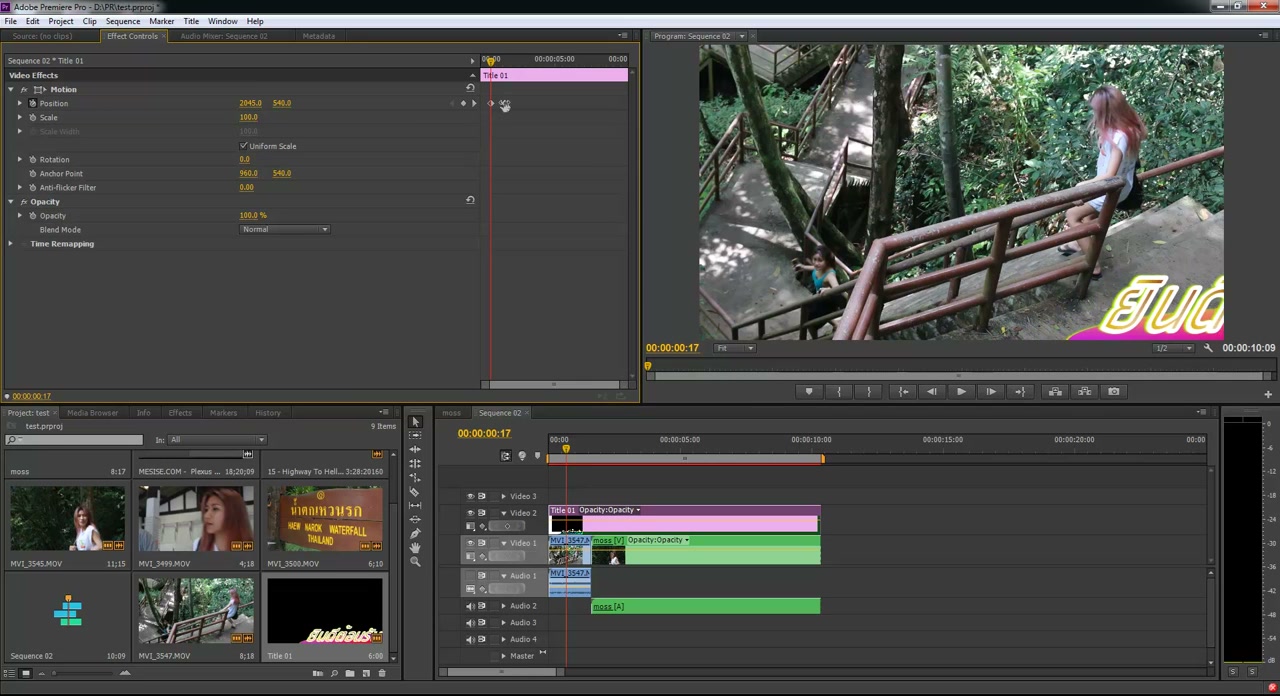Click the Position X value 2045.0
This screenshot has height=696, width=1280.
[x=250, y=104]
